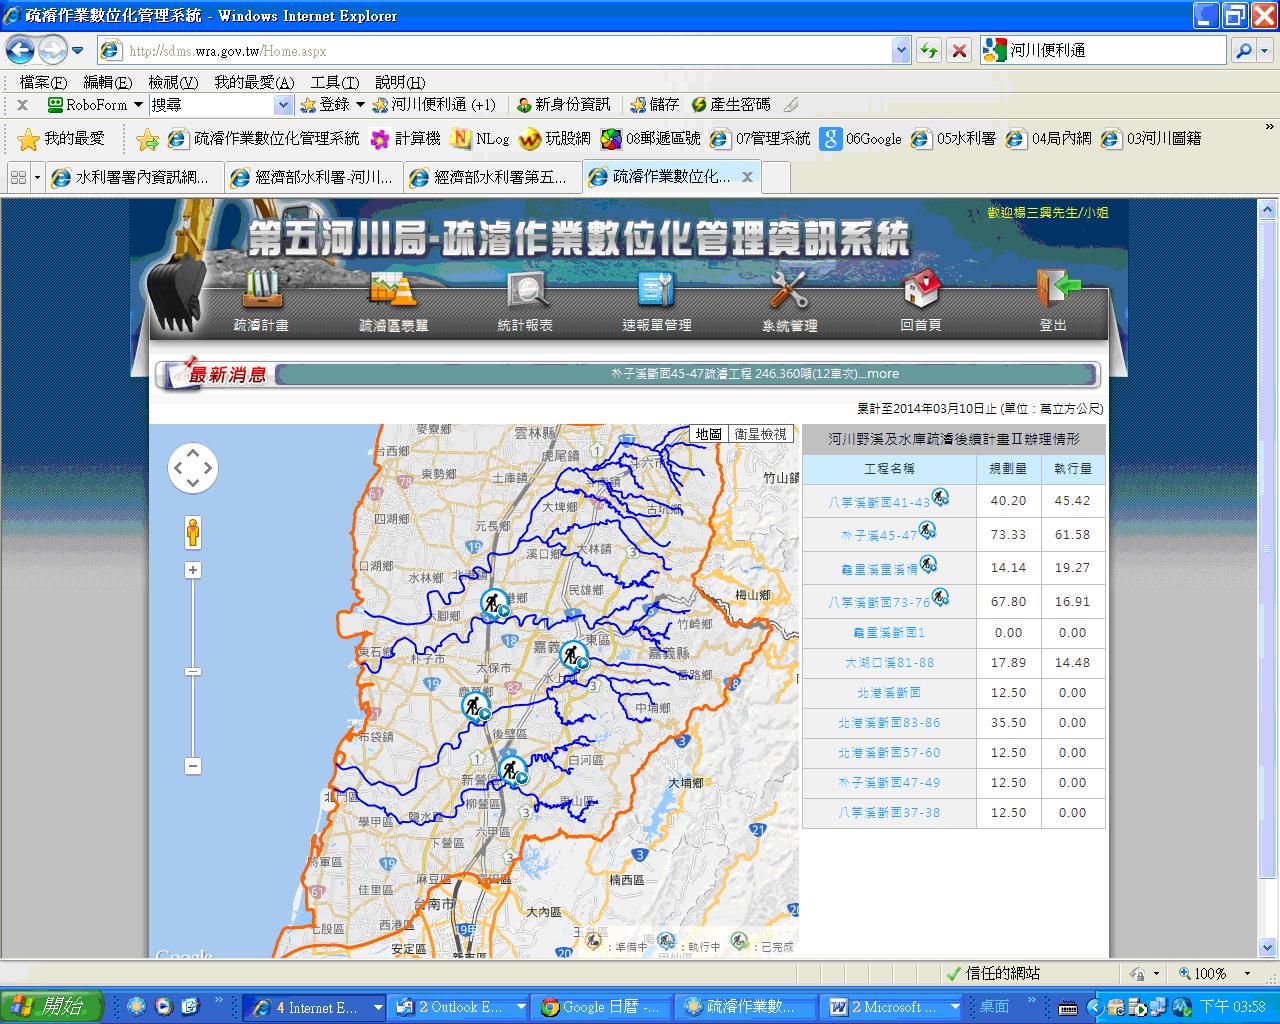Open the 大湖口溪81-88 project link
The width and height of the screenshot is (1280, 1024).
[x=889, y=662]
